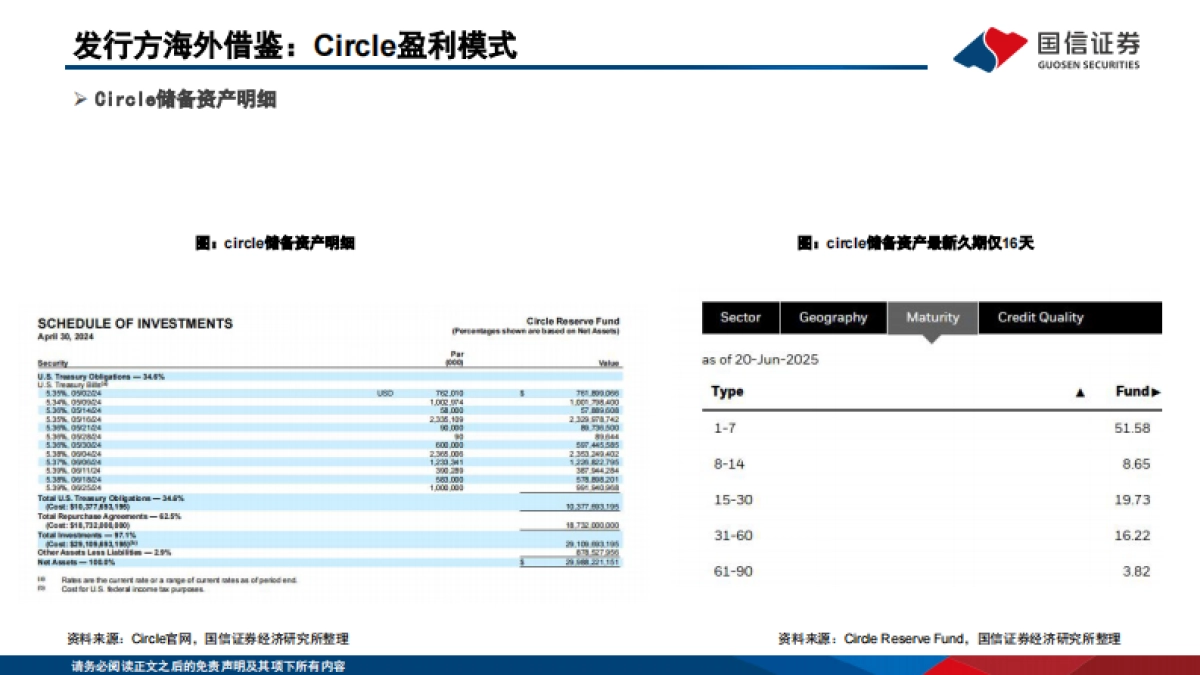Click the arrow bullet before Circle储备资产明细
This screenshot has width=1200, height=675.
[x=81, y=99]
